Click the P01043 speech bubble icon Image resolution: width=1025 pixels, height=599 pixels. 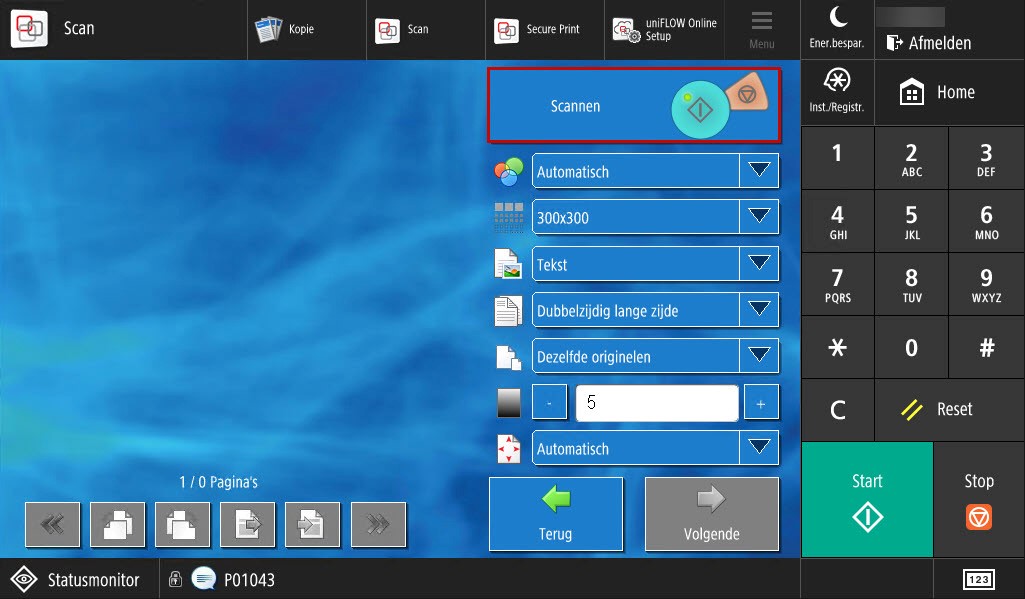point(204,578)
